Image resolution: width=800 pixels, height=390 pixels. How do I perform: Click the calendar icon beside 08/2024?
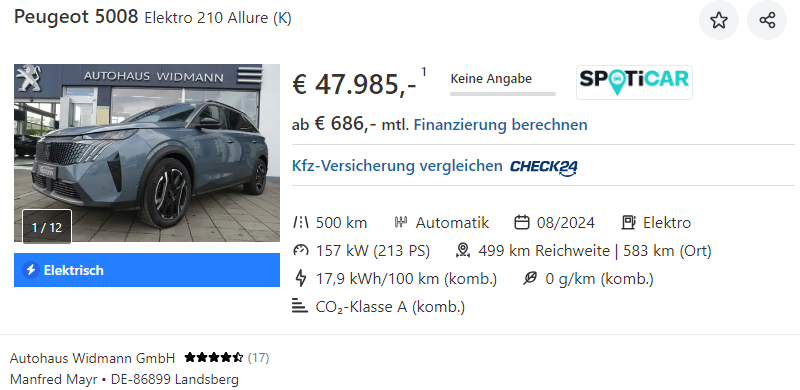[521, 223]
